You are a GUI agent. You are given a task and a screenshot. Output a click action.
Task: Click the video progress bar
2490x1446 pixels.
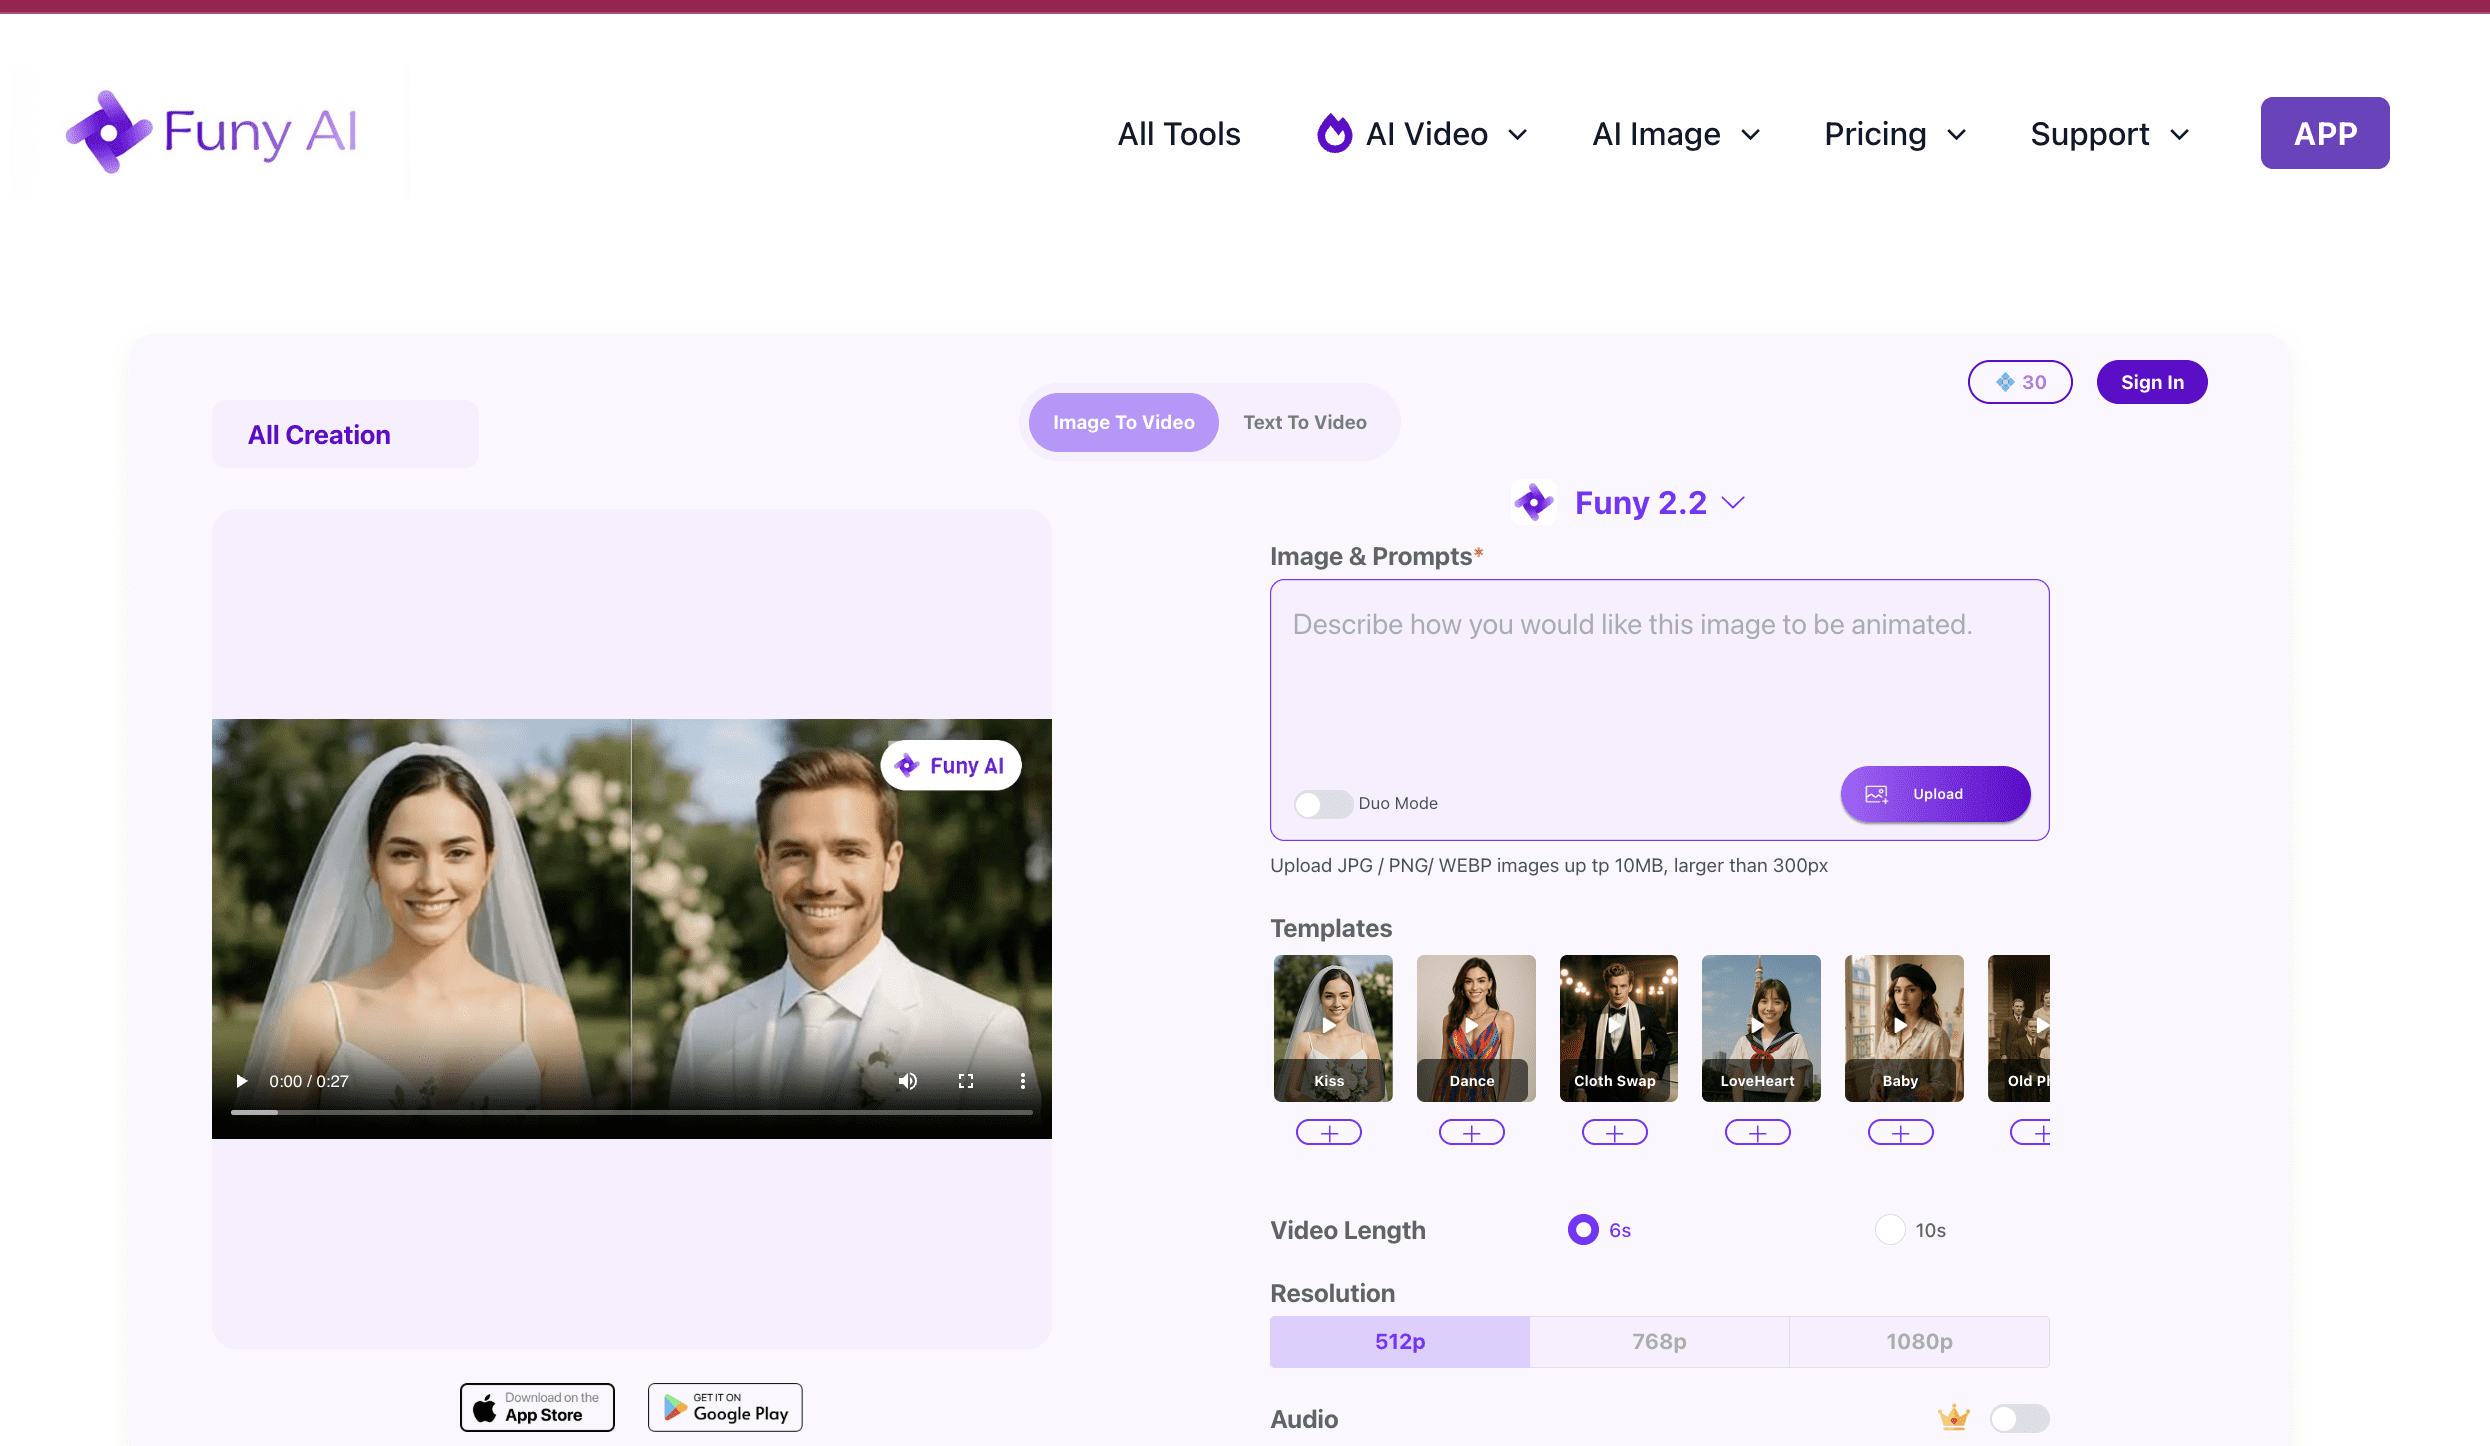(631, 1112)
